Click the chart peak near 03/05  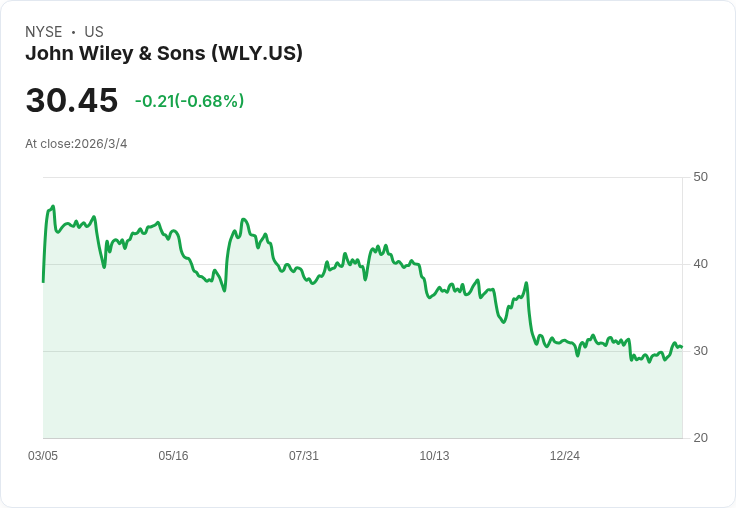52,207
